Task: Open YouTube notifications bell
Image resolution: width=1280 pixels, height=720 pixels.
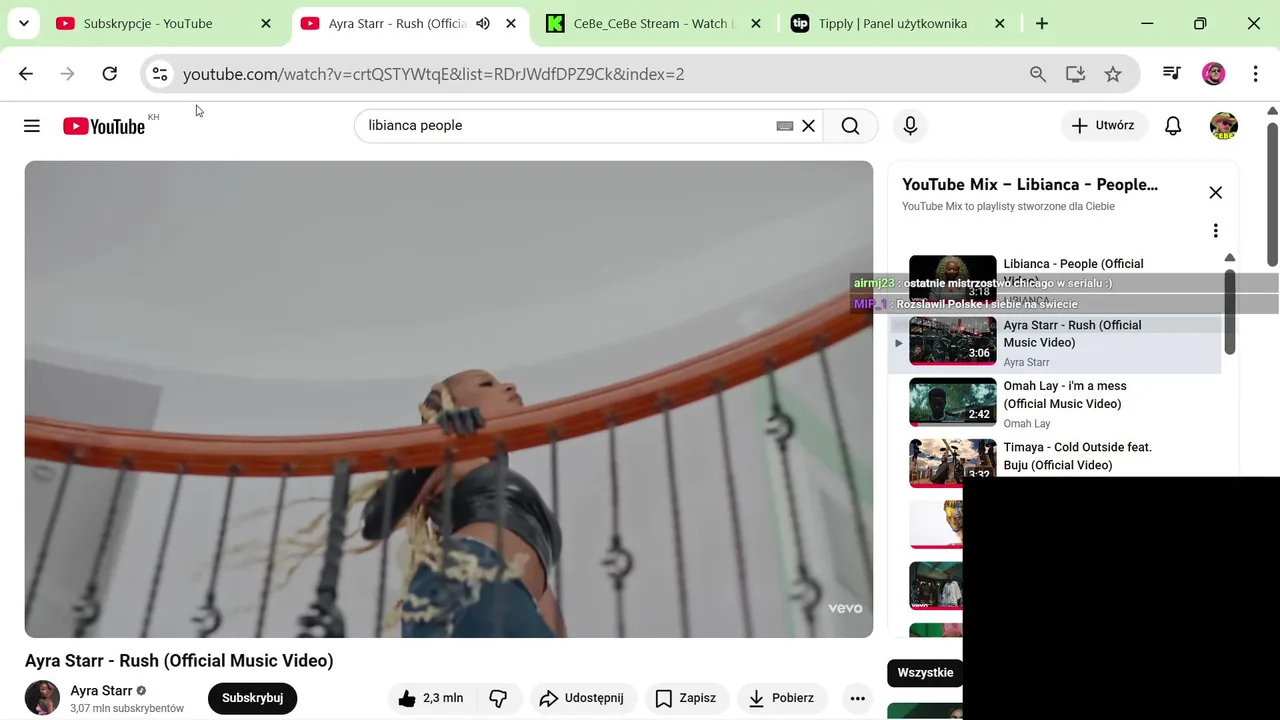Action: pyautogui.click(x=1173, y=126)
